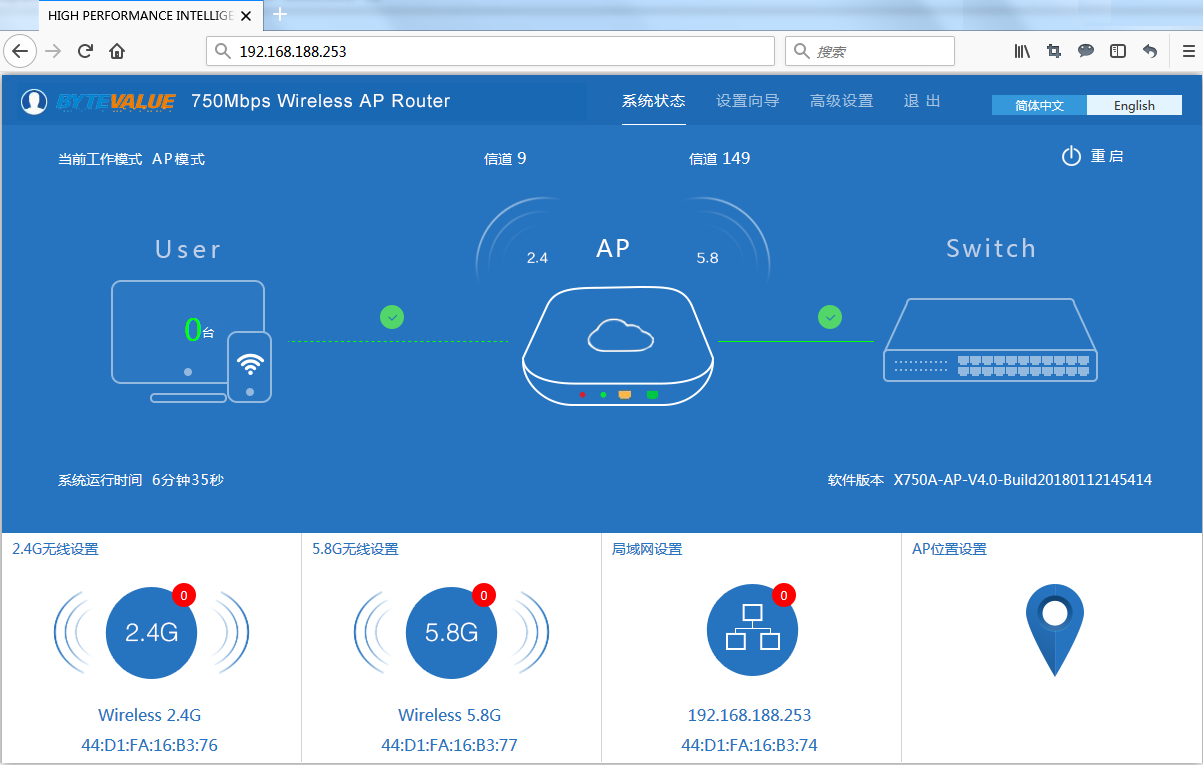Click 退出 to log out
This screenshot has width=1203, height=765.
point(922,101)
